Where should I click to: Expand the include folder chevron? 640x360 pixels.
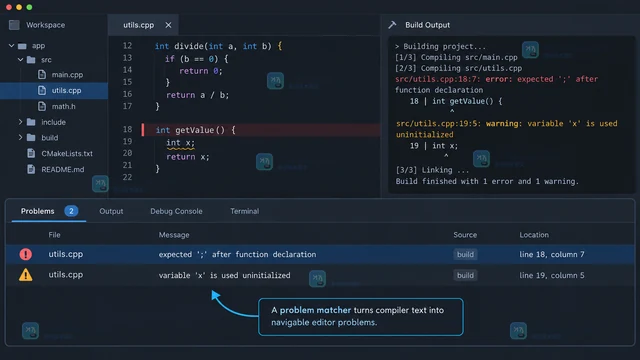tap(20, 122)
